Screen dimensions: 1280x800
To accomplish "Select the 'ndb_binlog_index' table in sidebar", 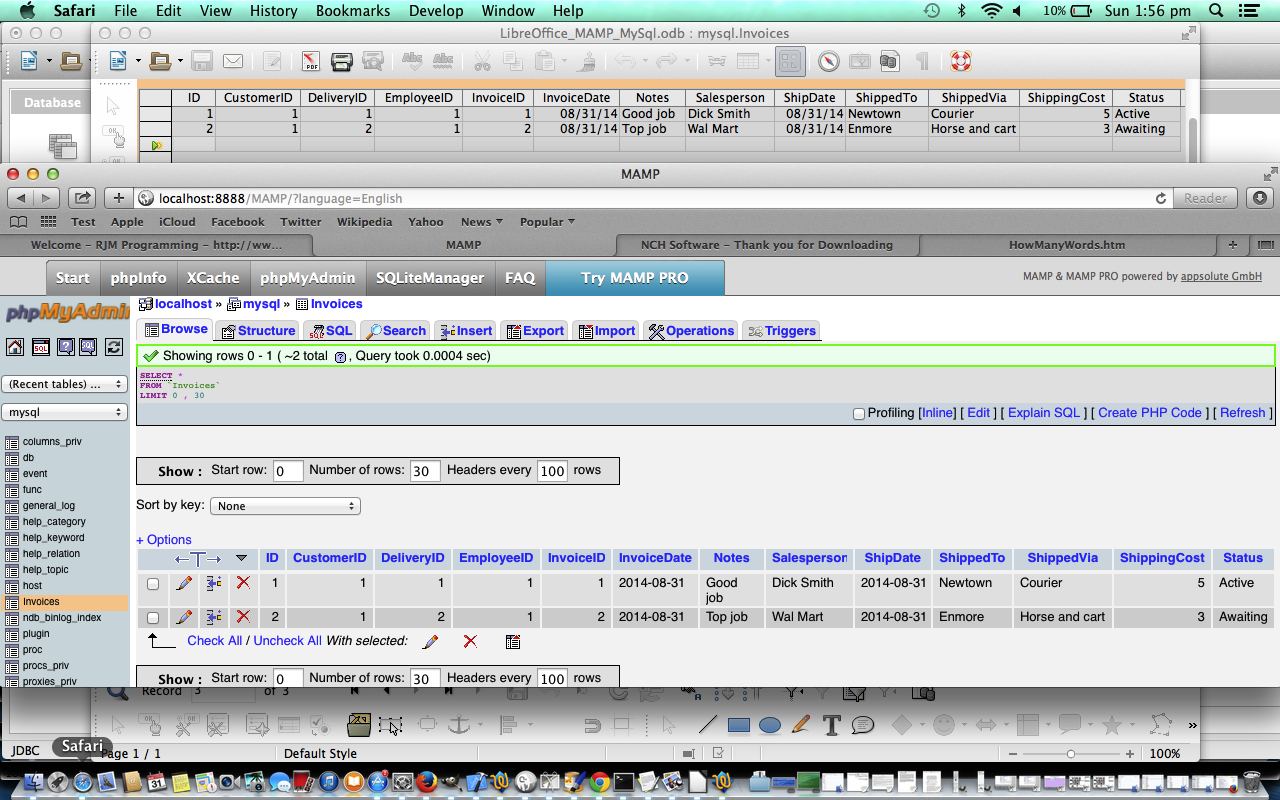I will tap(62, 618).
